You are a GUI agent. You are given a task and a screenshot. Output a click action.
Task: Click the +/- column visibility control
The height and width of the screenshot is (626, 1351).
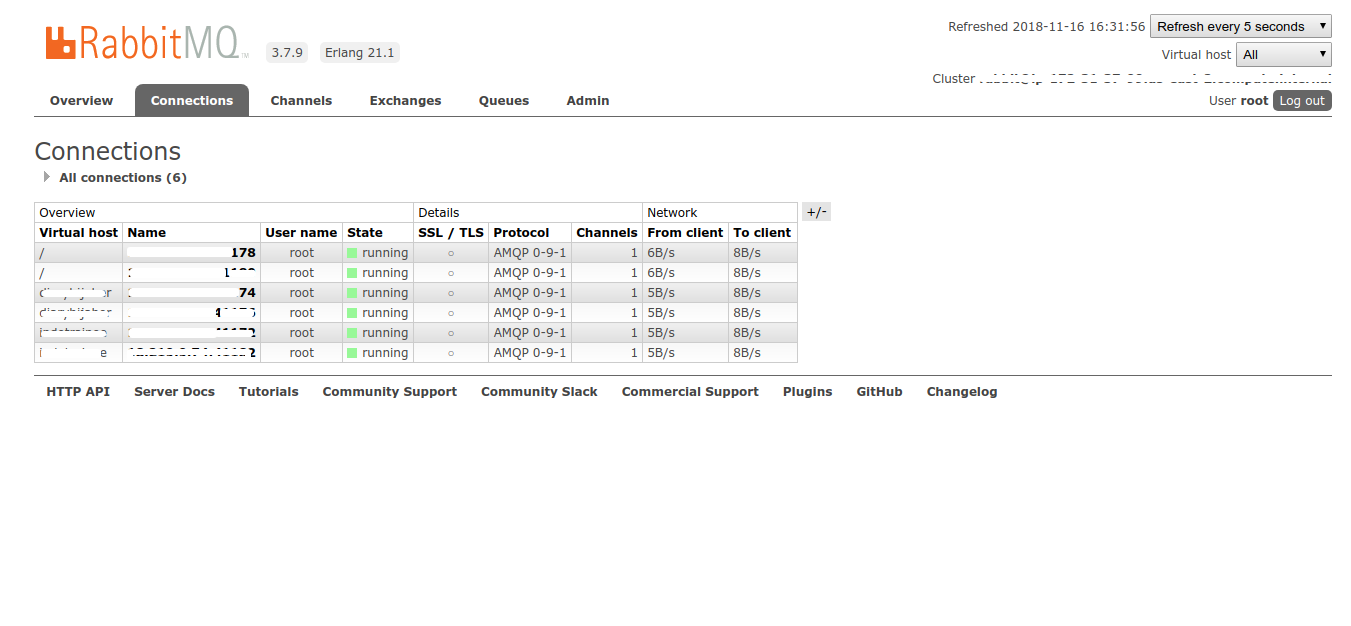coord(816,211)
